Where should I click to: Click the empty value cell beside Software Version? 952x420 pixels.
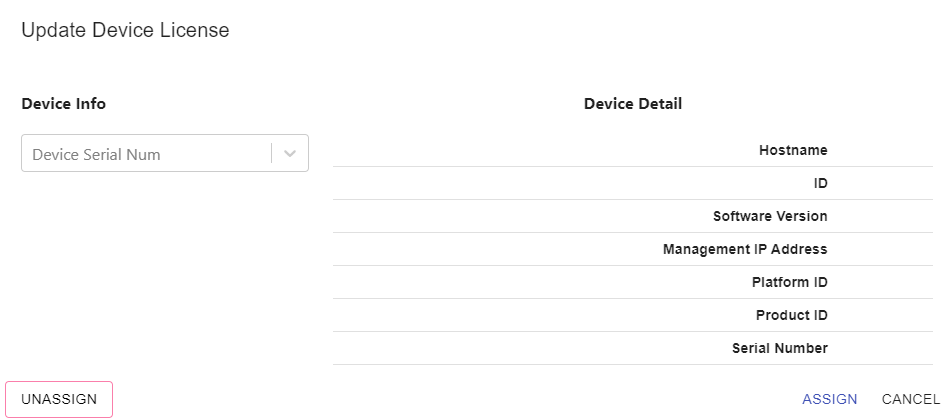(x=880, y=216)
